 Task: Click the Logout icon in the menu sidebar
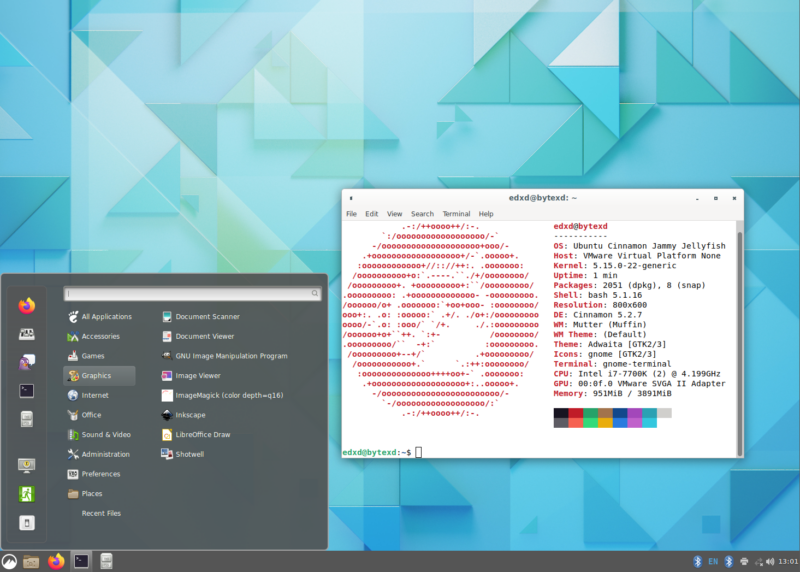tap(27, 494)
